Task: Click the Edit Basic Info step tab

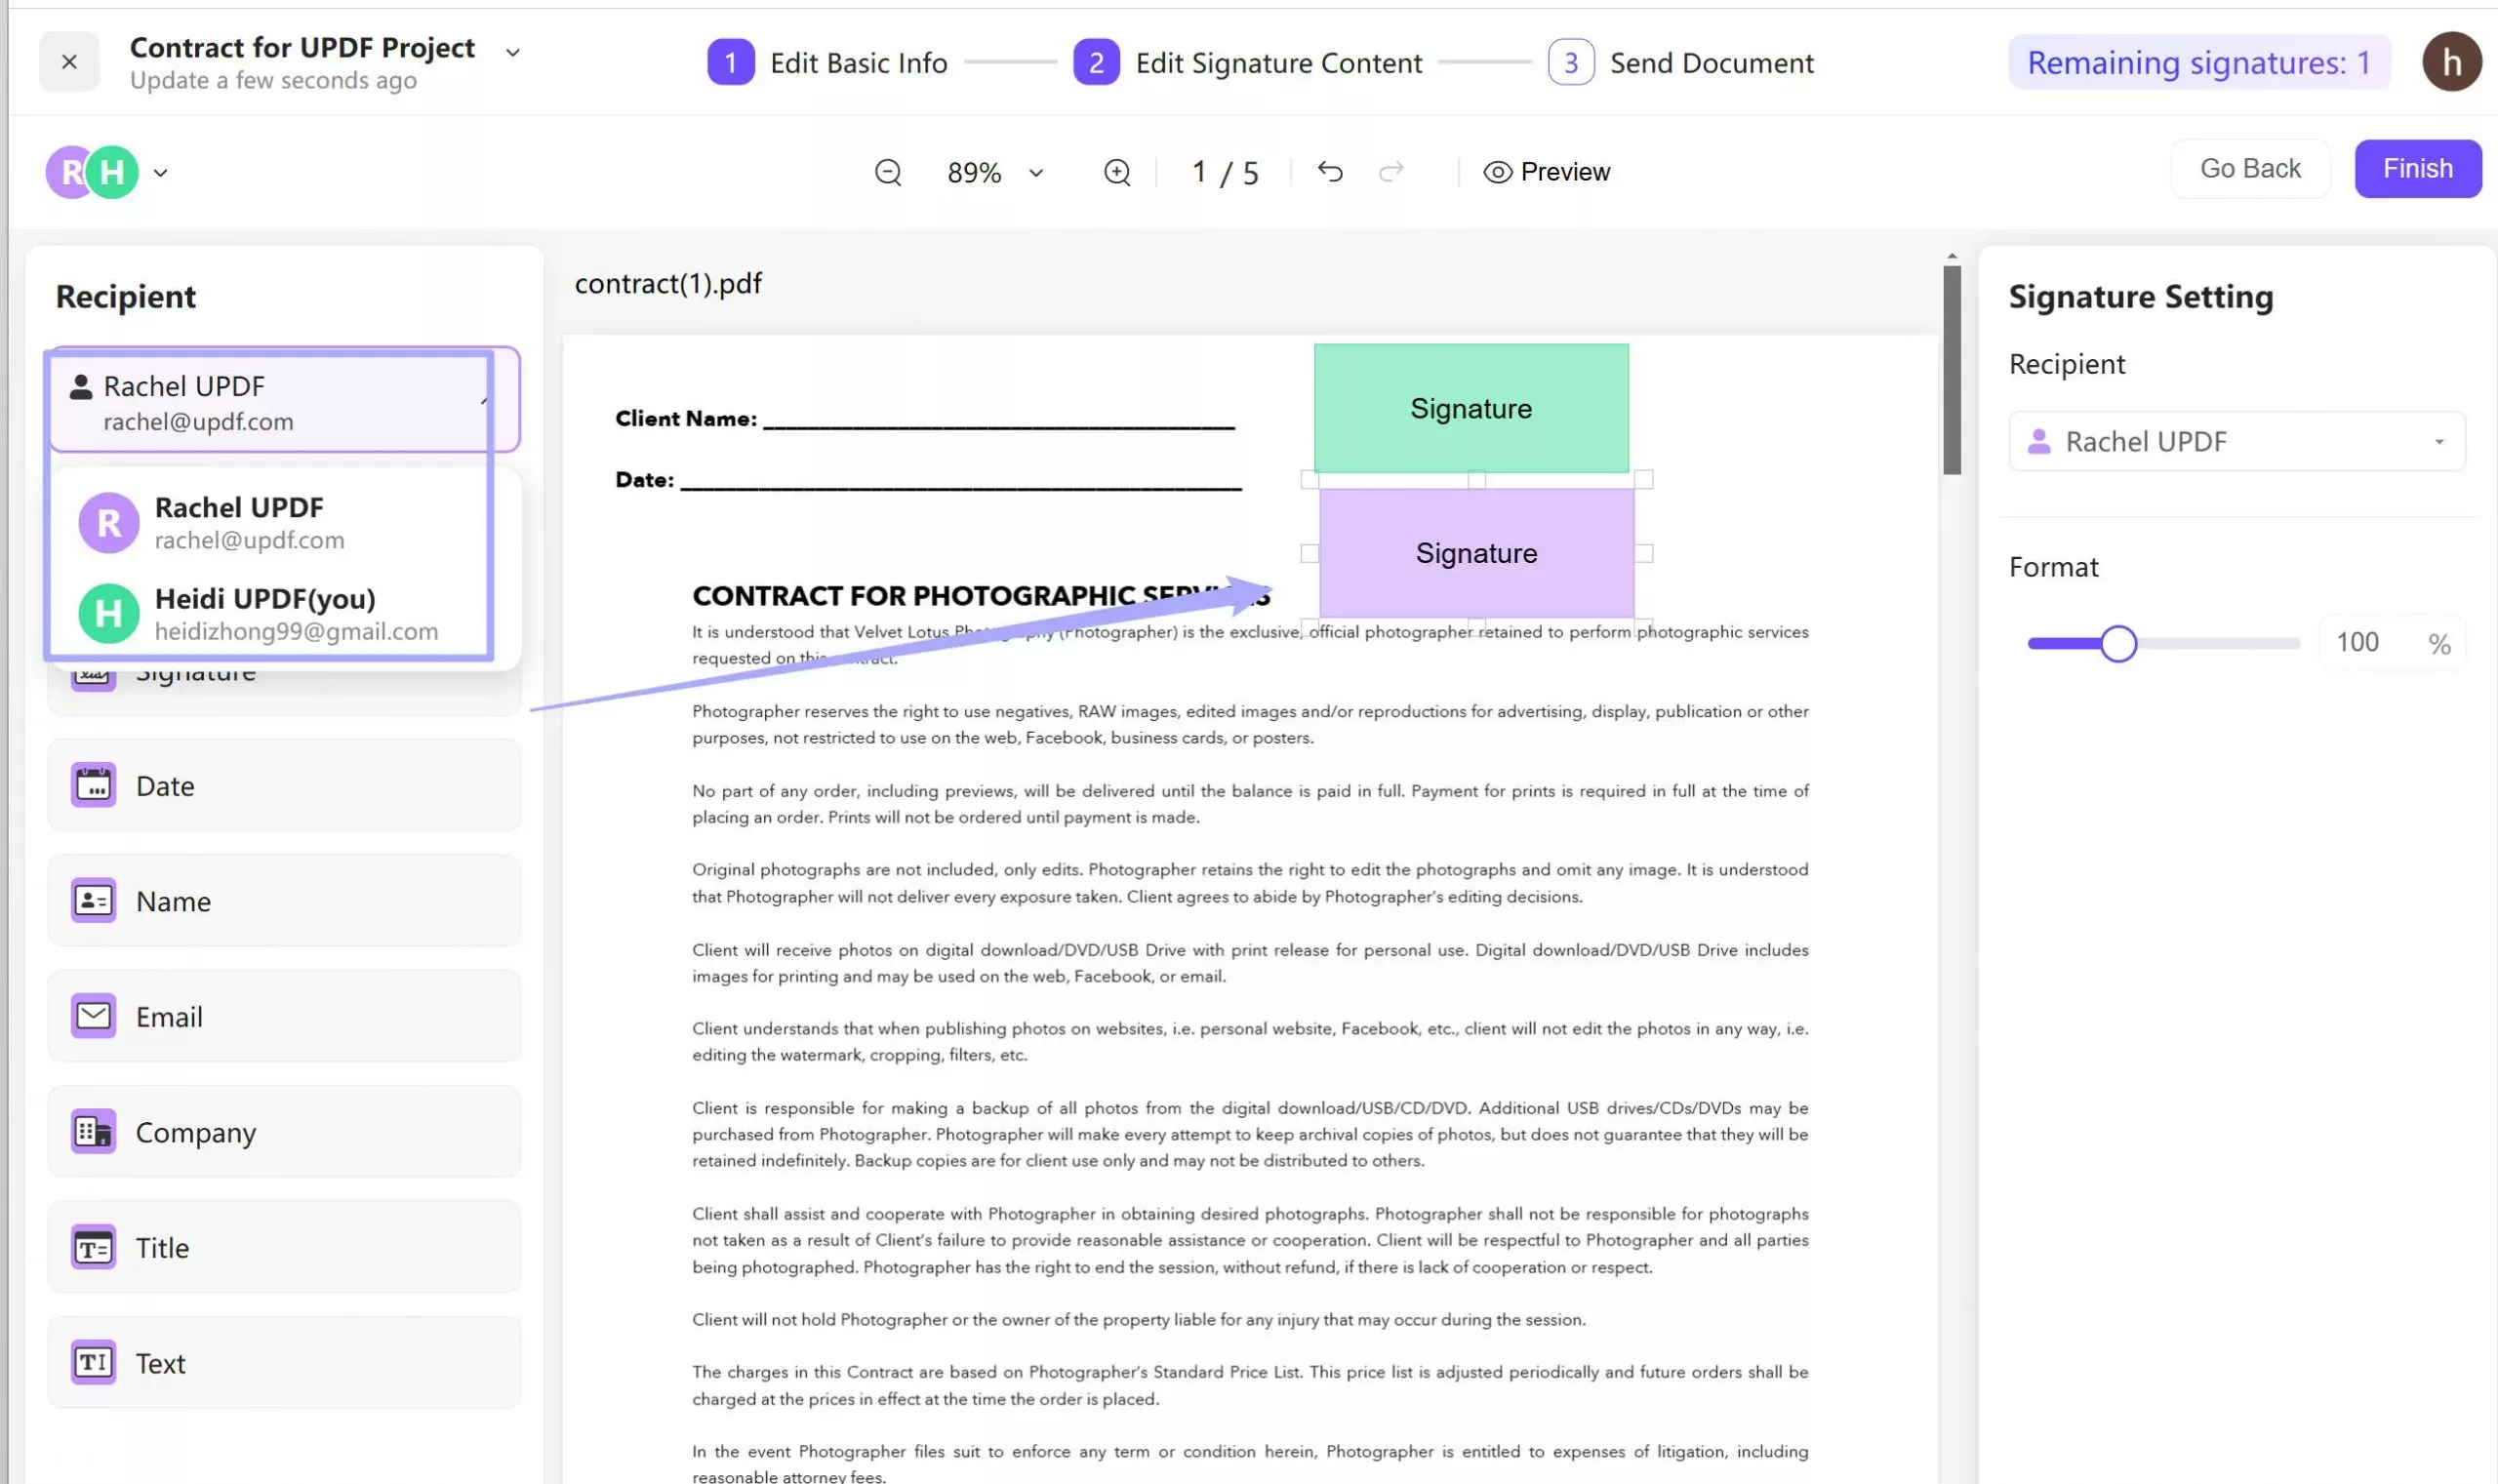Action: click(x=828, y=61)
